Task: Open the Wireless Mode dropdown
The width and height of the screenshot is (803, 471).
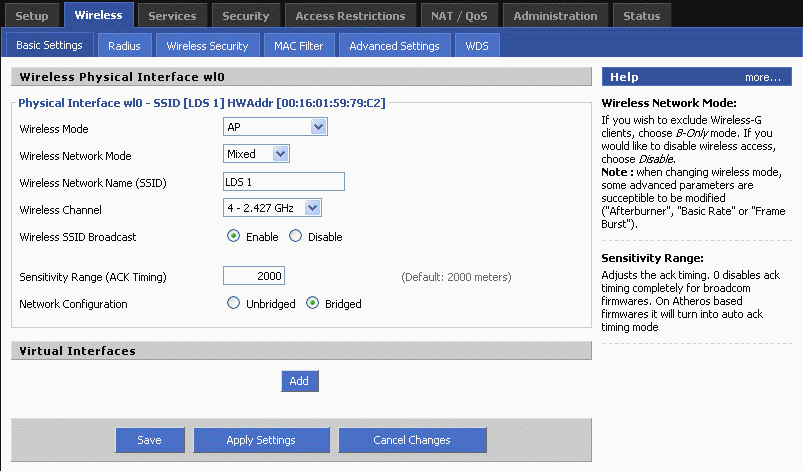Action: pyautogui.click(x=275, y=127)
